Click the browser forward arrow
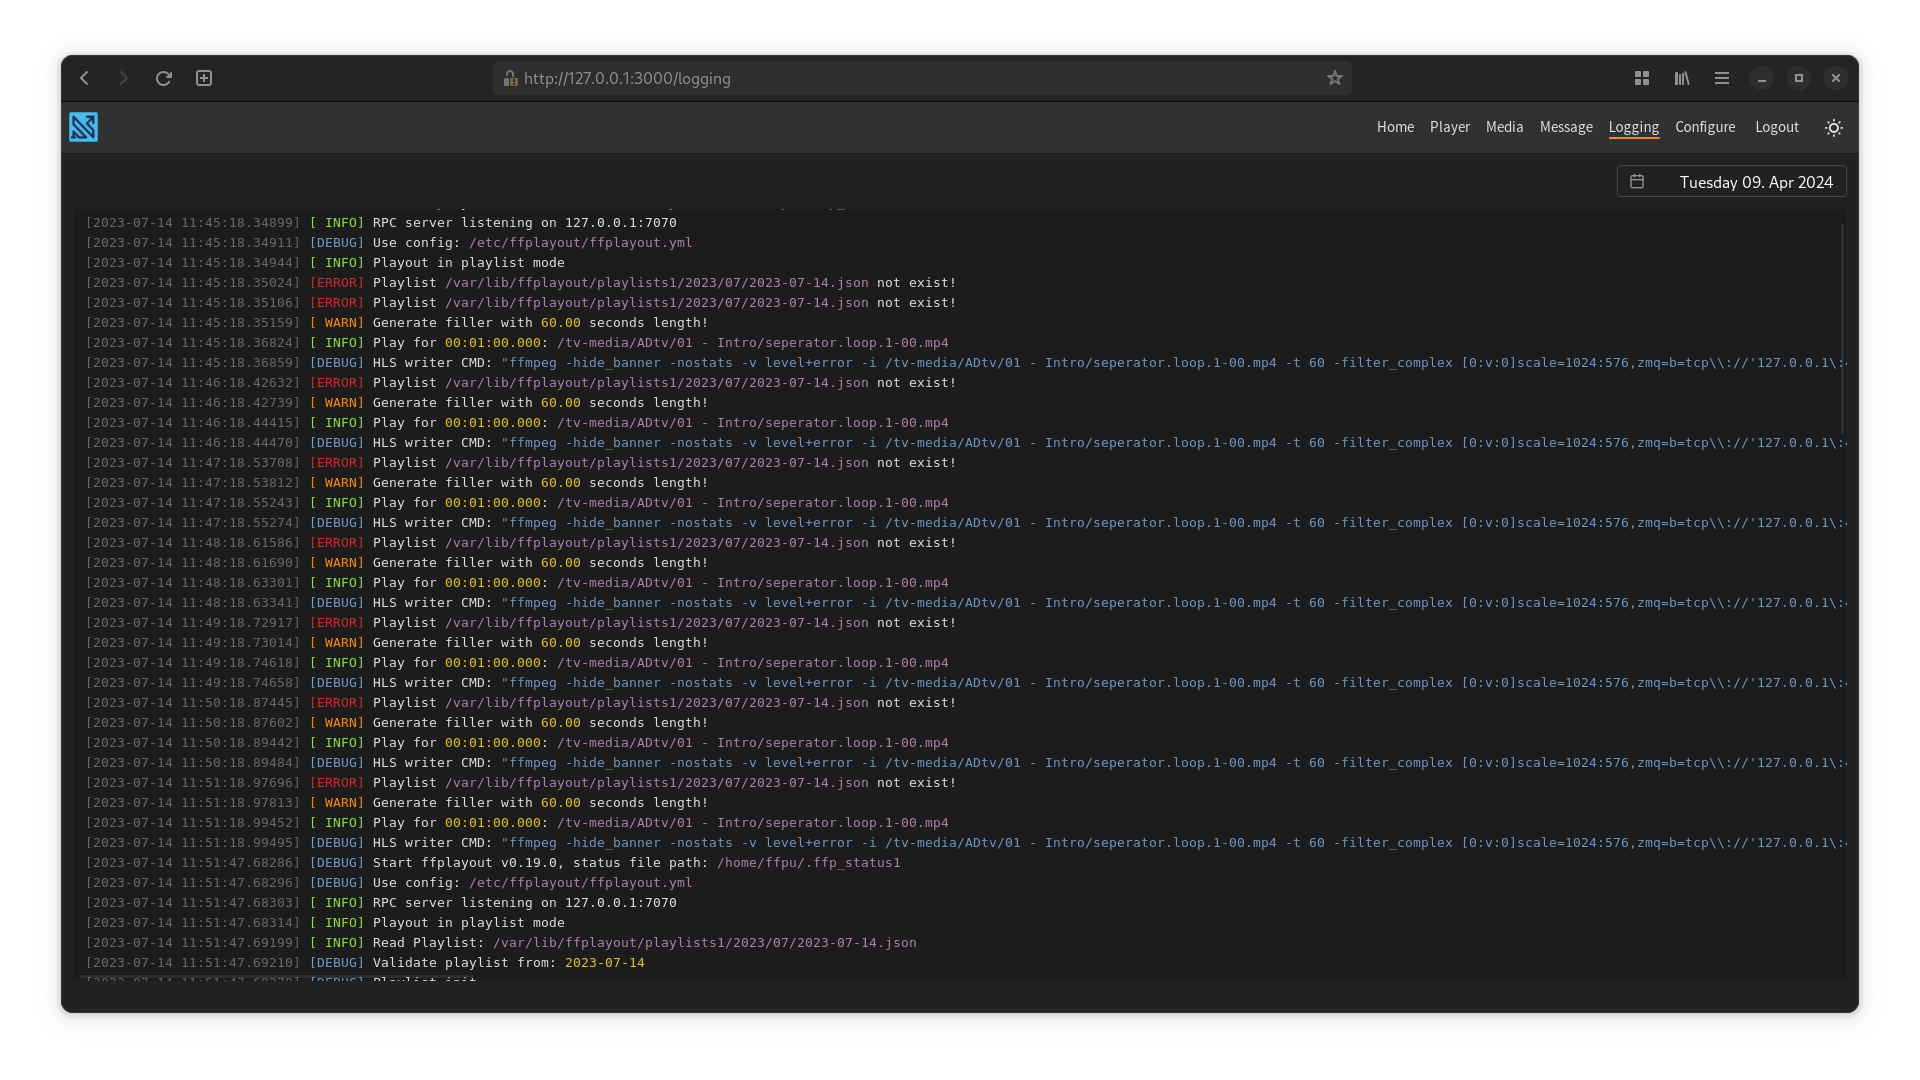 (x=123, y=78)
